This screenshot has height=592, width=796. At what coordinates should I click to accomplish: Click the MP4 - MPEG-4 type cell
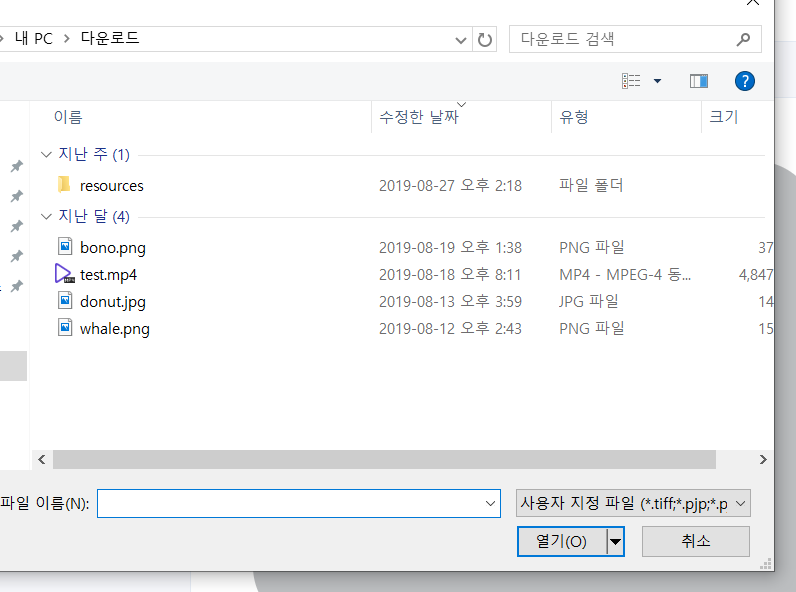pos(625,274)
